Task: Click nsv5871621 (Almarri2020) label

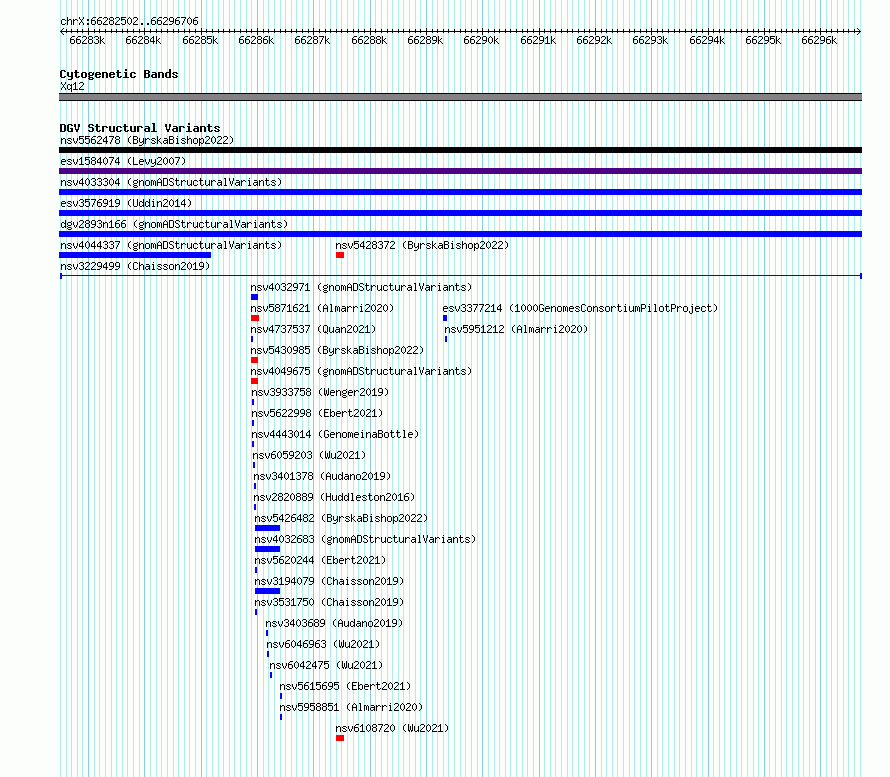Action: coord(322,308)
